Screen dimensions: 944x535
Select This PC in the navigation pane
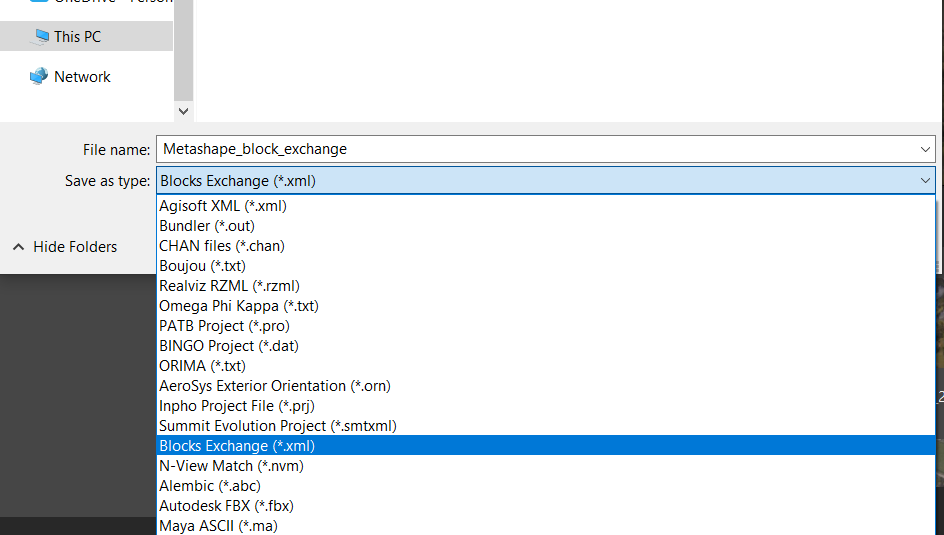pos(86,37)
